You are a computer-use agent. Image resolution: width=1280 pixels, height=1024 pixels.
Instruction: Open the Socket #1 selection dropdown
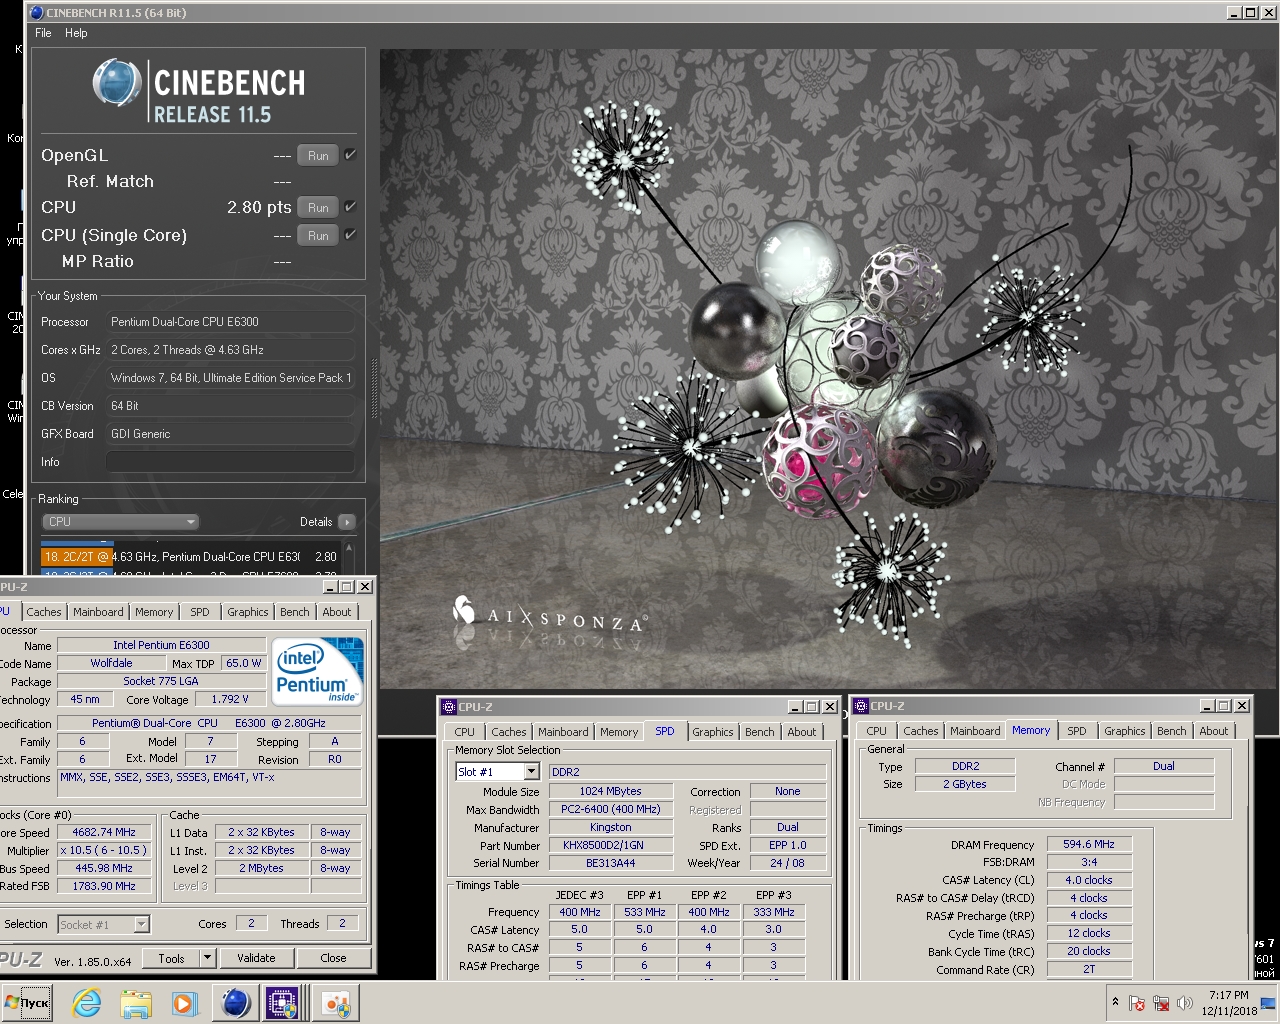pos(103,924)
